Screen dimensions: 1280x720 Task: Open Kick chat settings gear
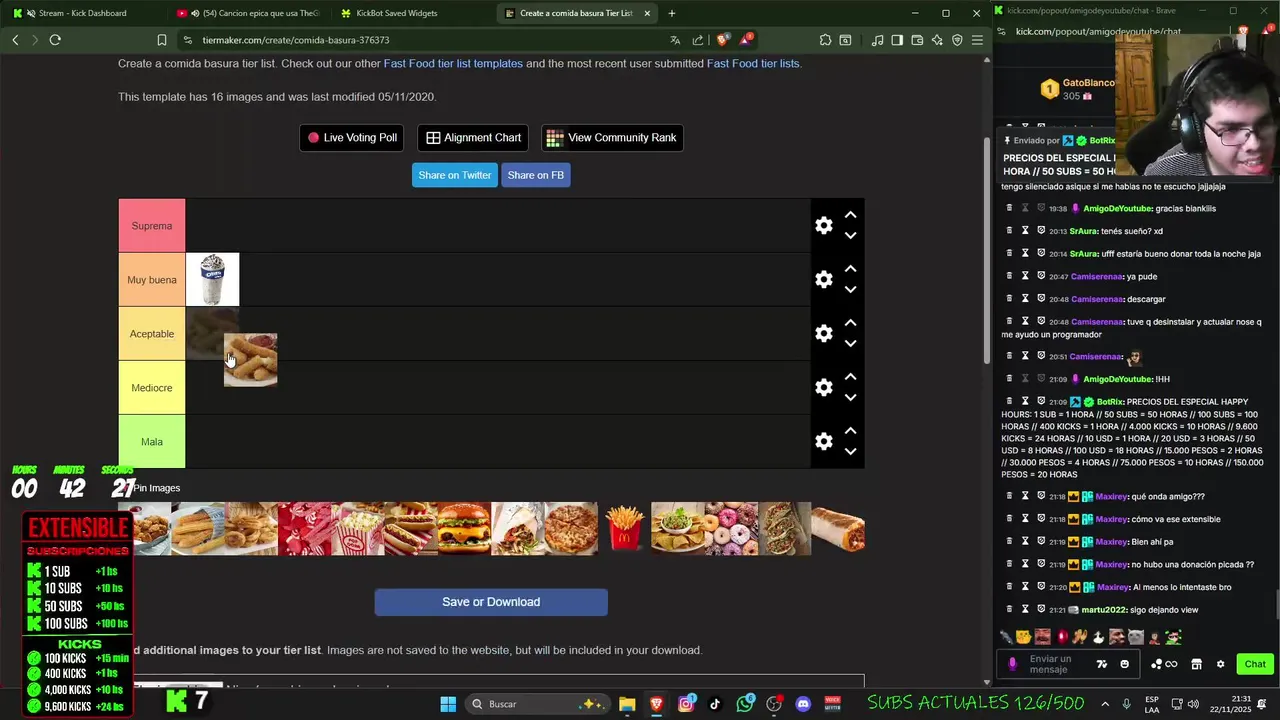click(x=1220, y=664)
